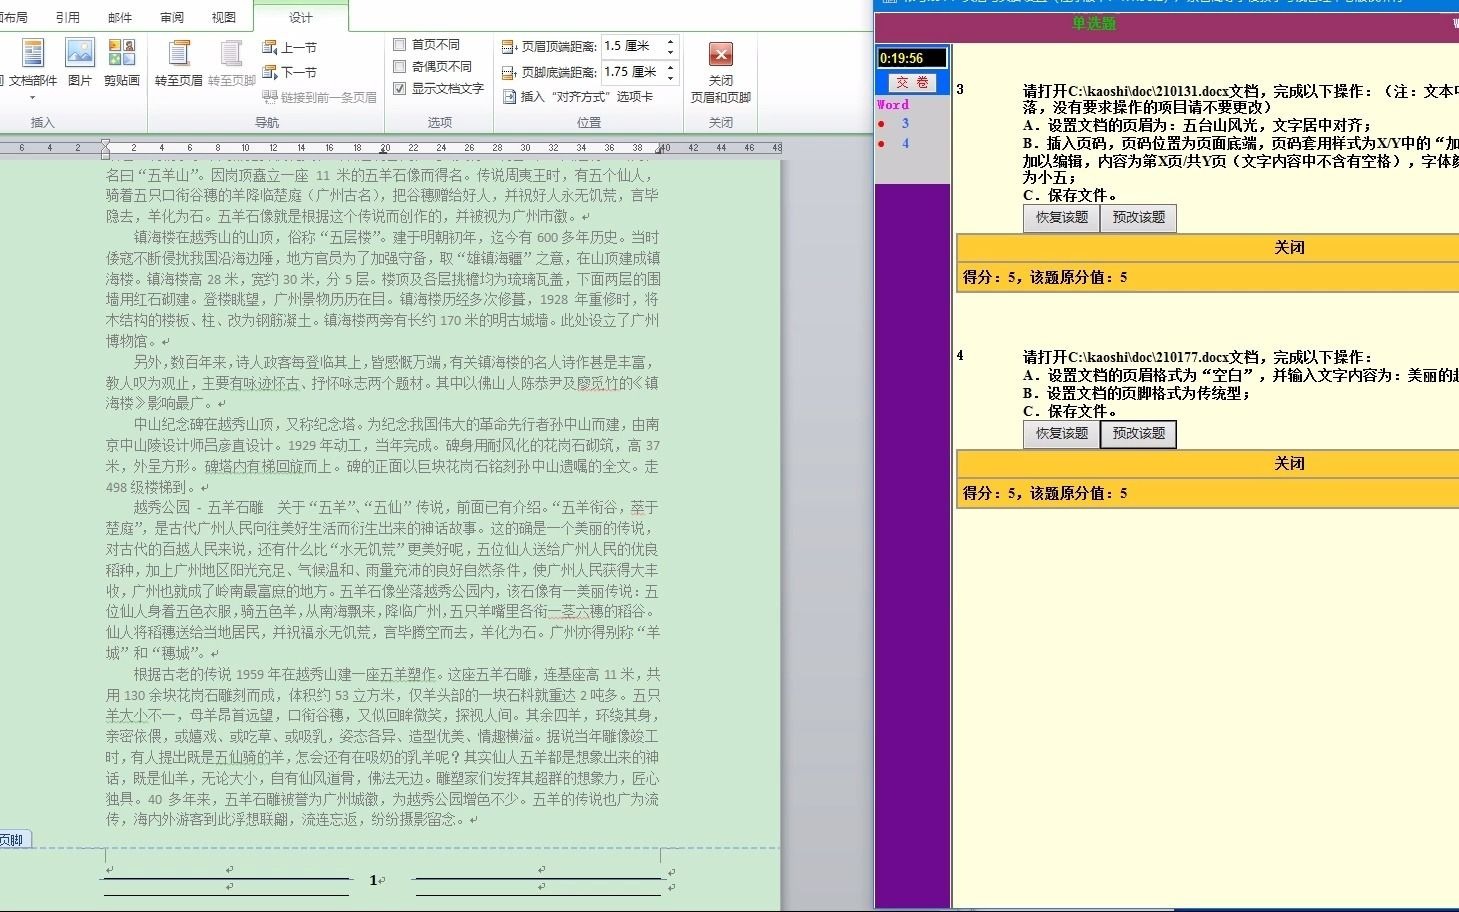Click the 页脚底端距离 1.75 厘米 field
The height and width of the screenshot is (912, 1459).
coord(631,72)
